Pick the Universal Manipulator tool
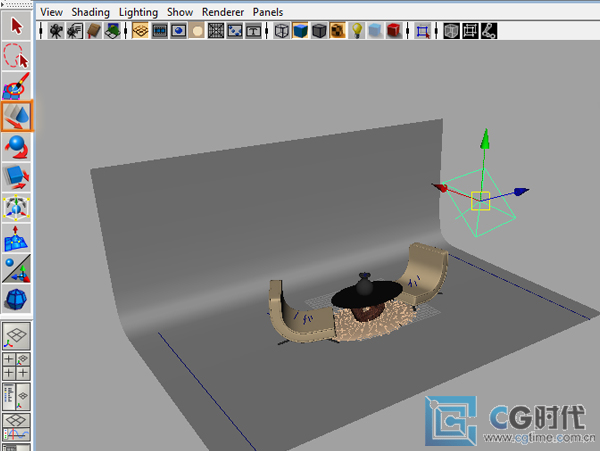 [x=16, y=208]
